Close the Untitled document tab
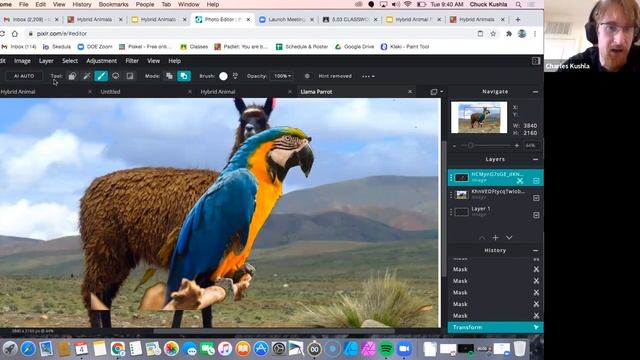640x360 pixels. point(190,92)
